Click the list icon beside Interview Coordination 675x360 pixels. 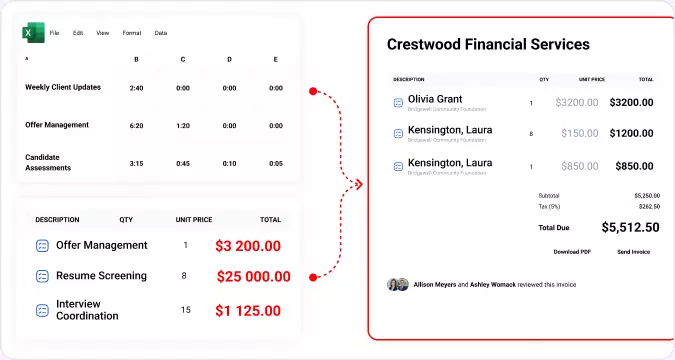pyautogui.click(x=42, y=310)
